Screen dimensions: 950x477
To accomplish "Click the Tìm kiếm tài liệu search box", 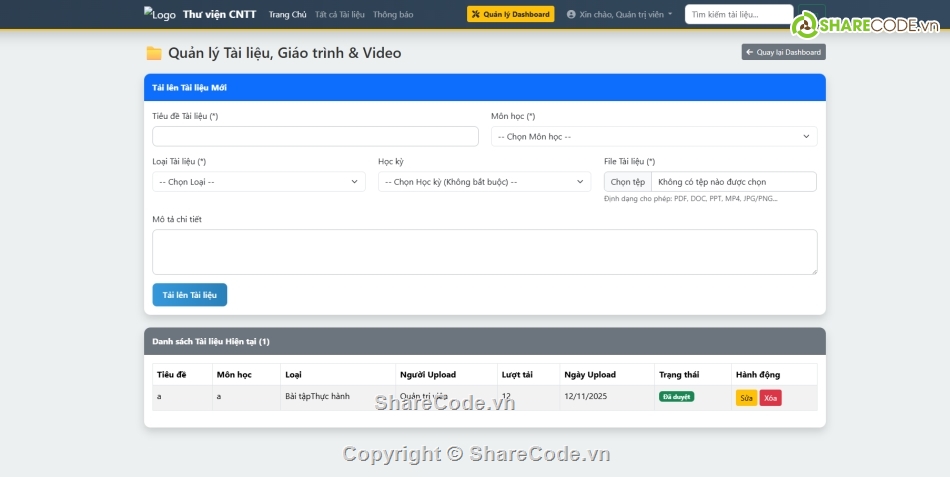I will coord(738,14).
